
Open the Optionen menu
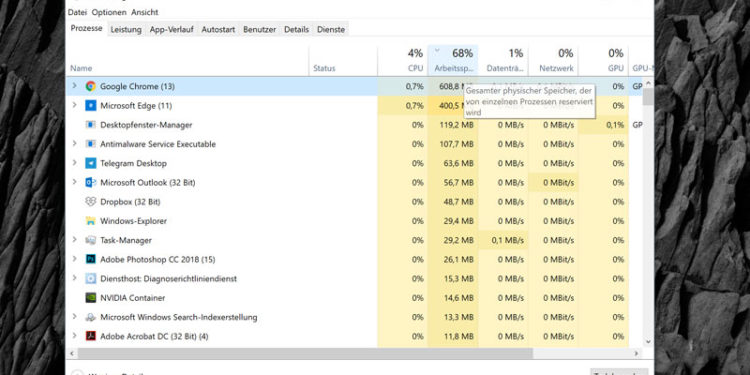tap(109, 12)
